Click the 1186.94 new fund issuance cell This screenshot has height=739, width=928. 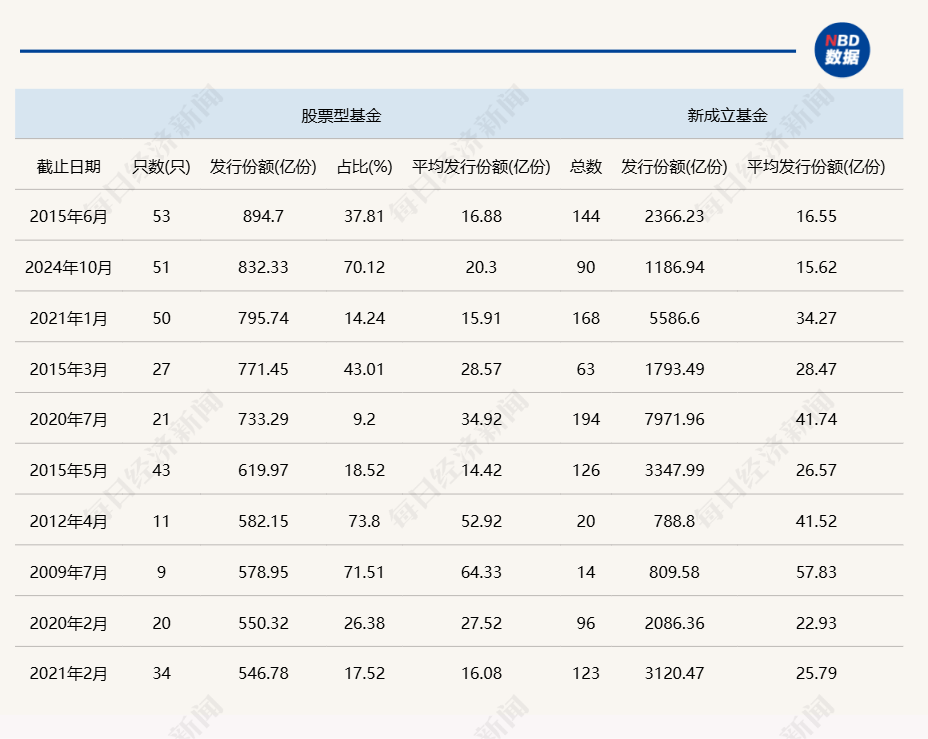675,267
